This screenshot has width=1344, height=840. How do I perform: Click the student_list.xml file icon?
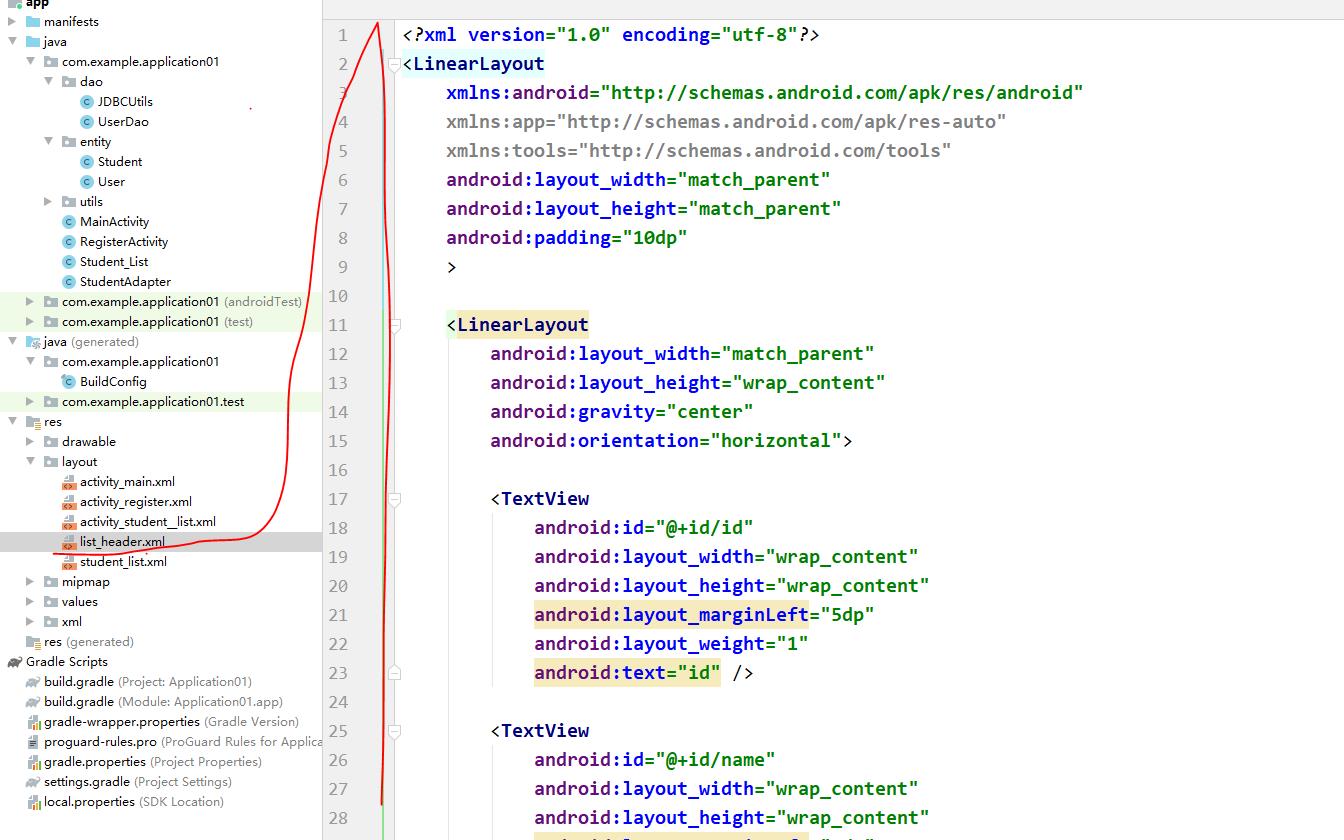point(69,561)
